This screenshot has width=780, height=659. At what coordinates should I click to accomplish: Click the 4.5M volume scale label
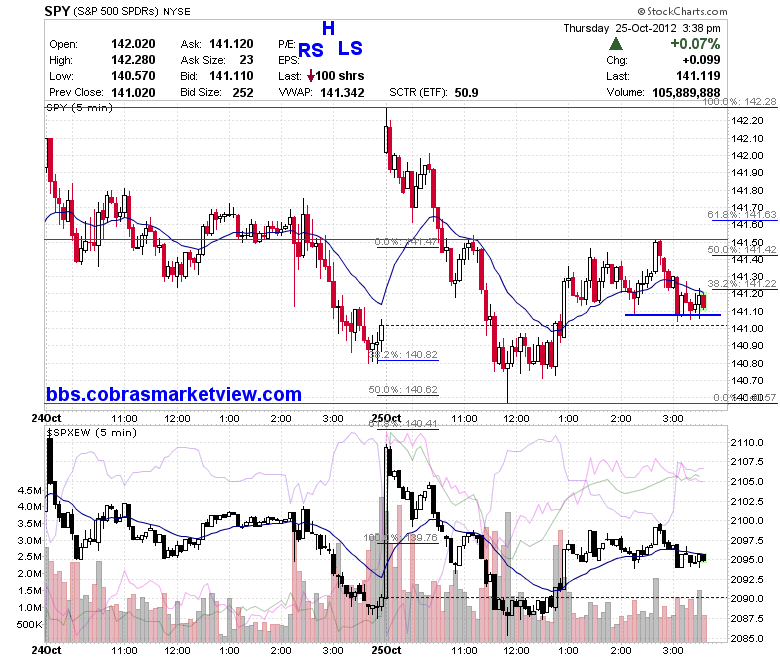point(30,490)
